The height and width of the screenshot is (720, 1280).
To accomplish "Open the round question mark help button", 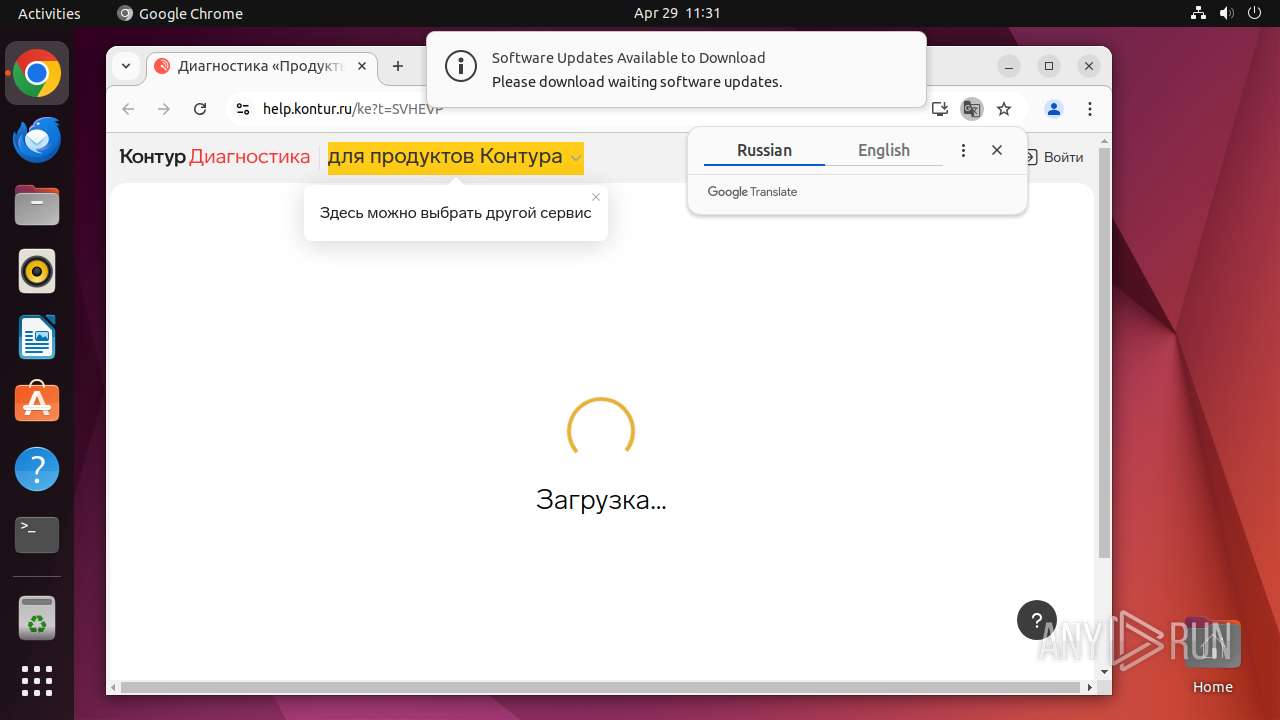I will click(x=1037, y=620).
